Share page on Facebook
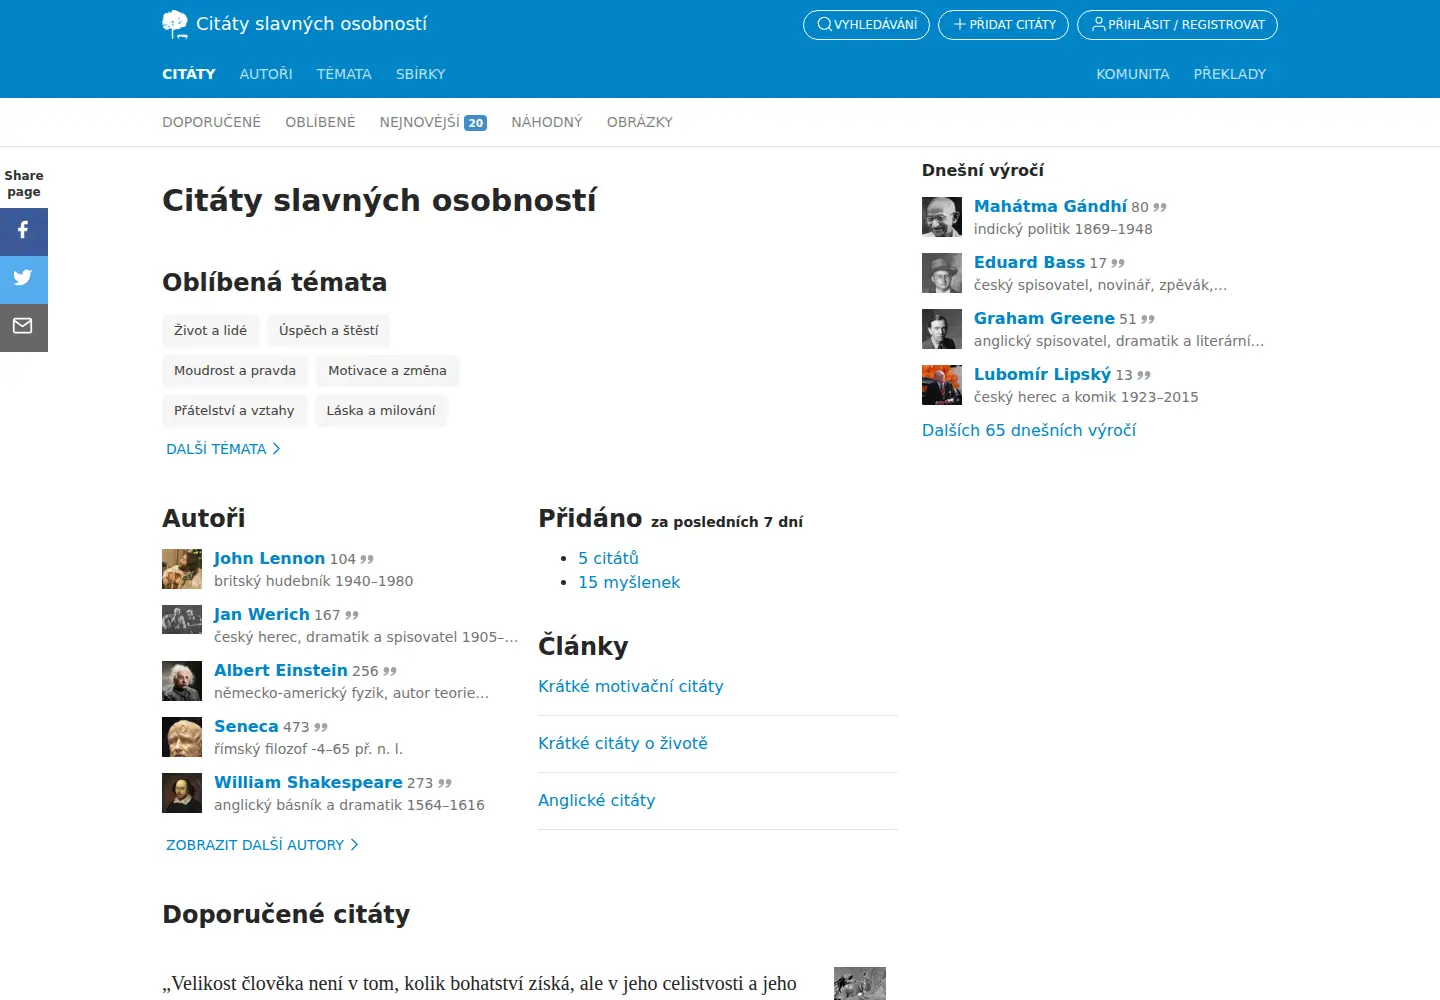This screenshot has width=1440, height=1000. click(x=24, y=231)
